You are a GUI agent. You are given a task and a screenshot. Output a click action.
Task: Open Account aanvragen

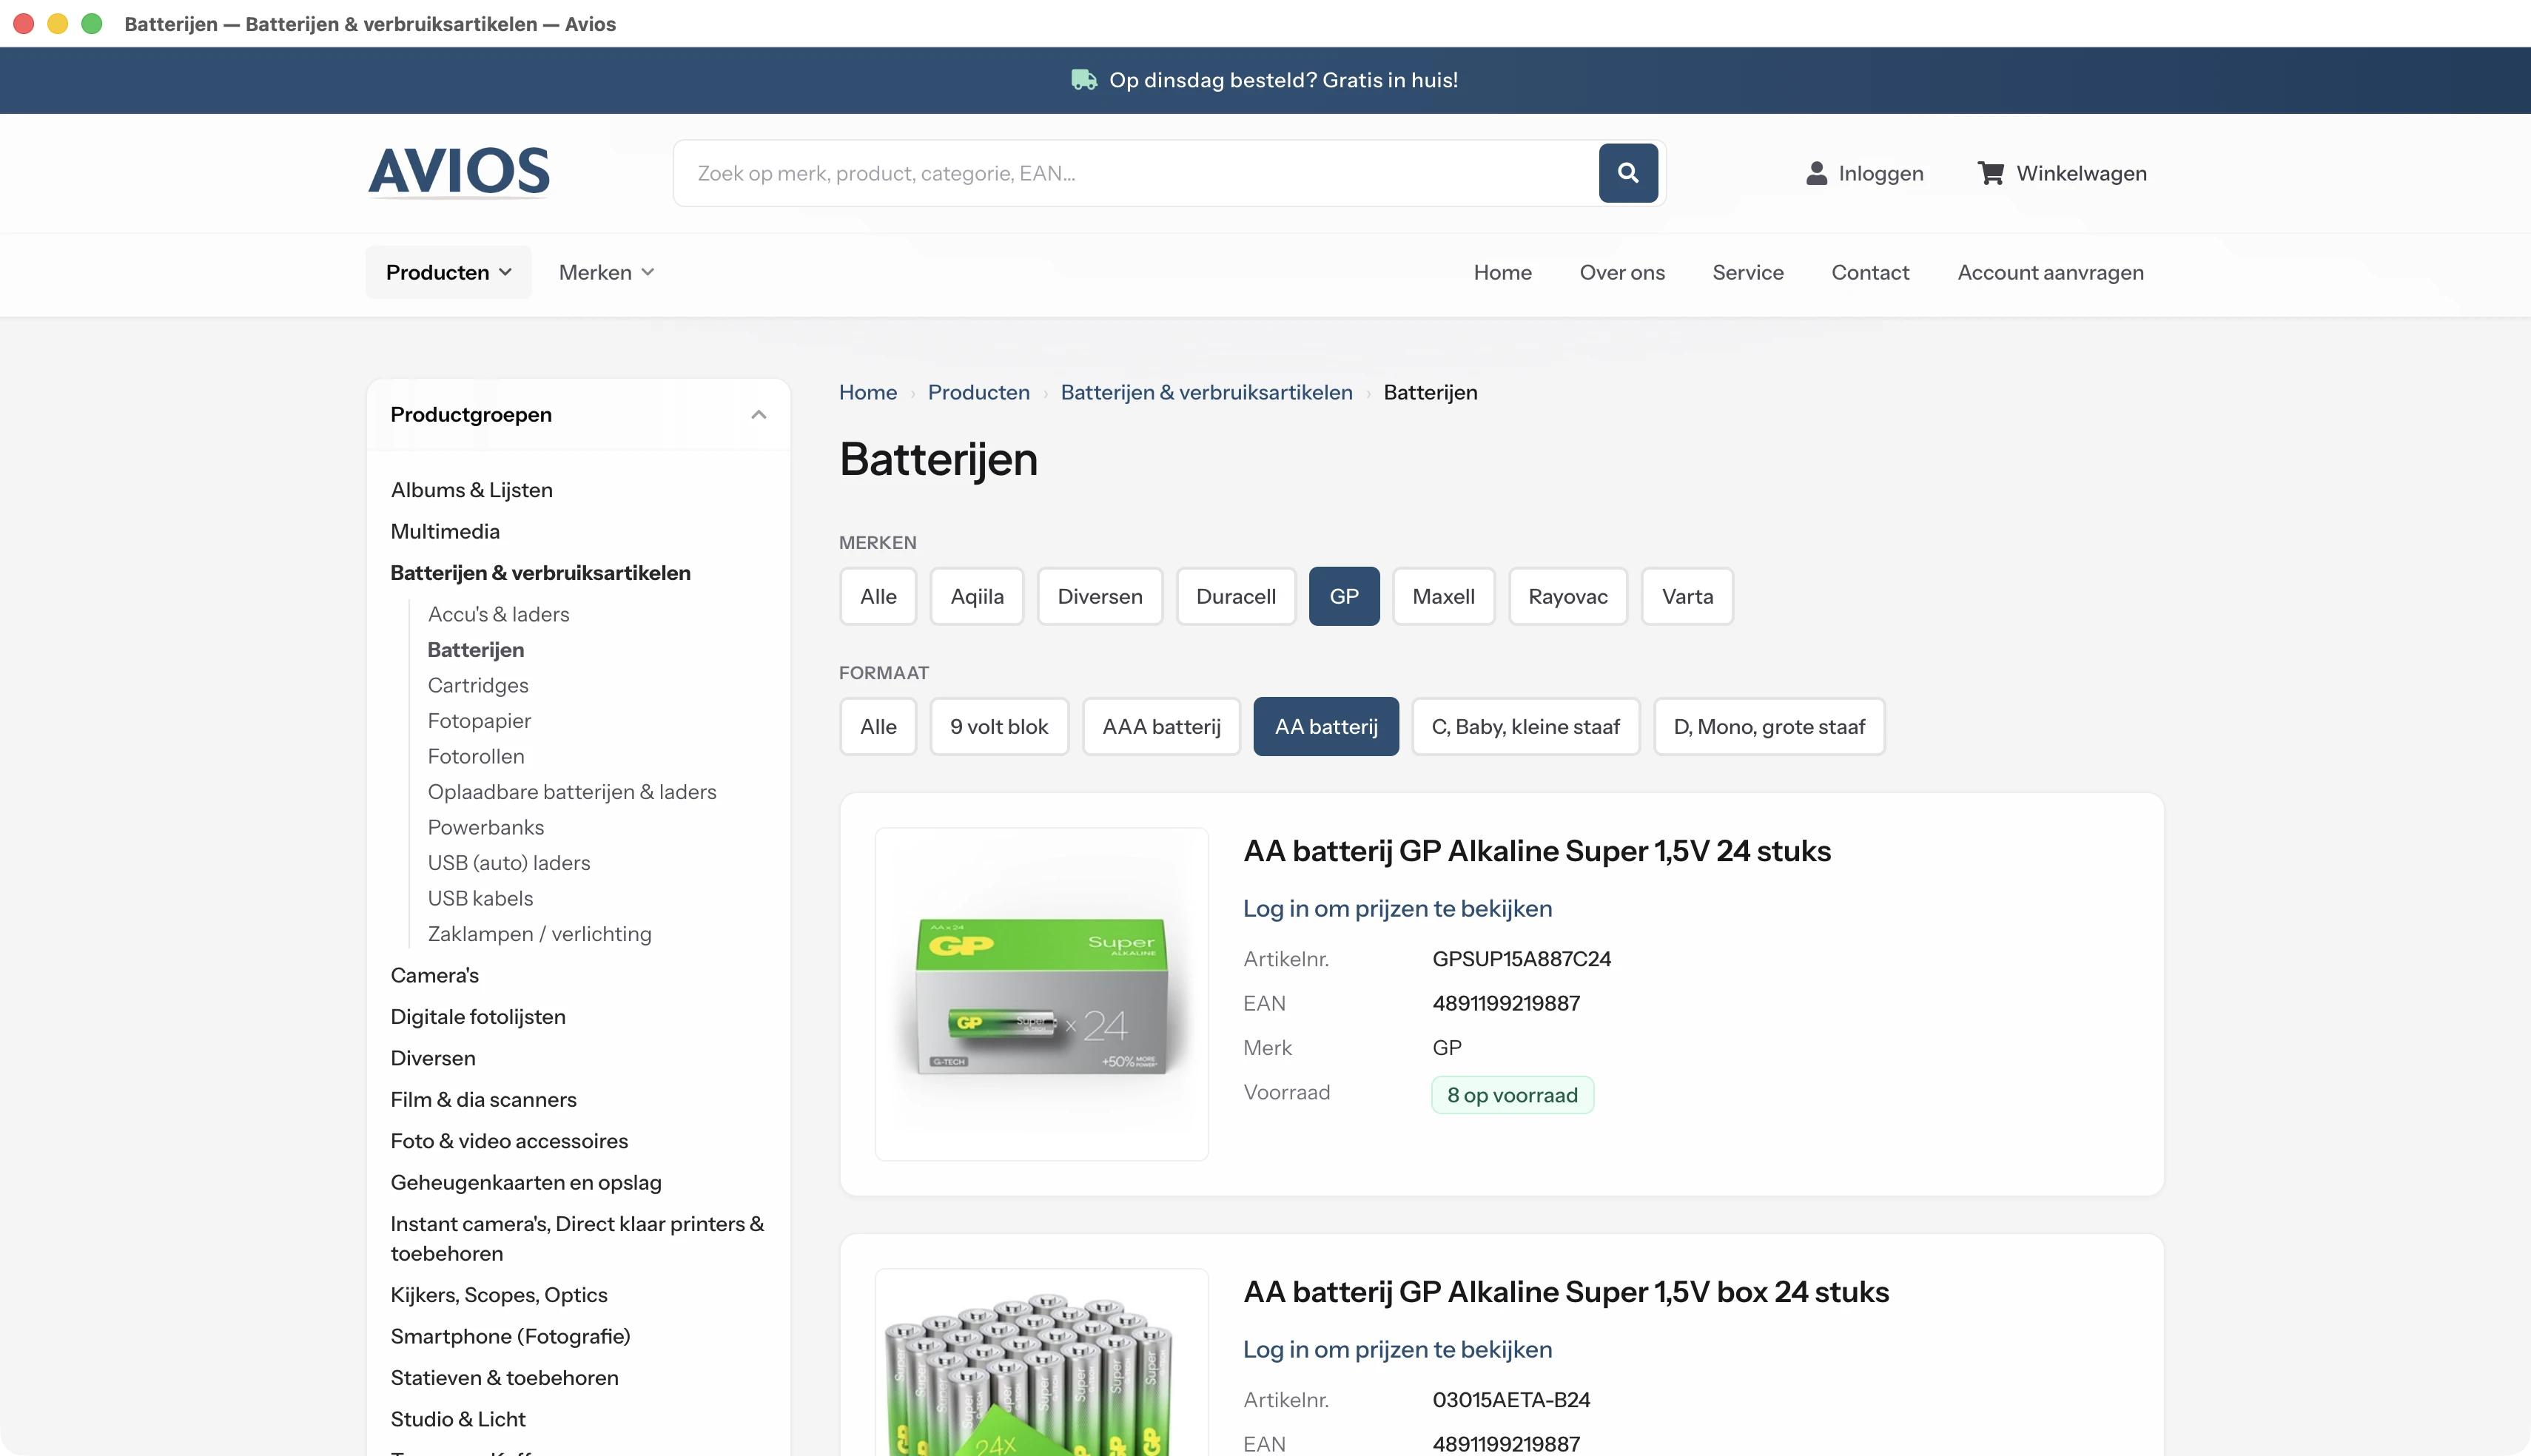click(2051, 272)
